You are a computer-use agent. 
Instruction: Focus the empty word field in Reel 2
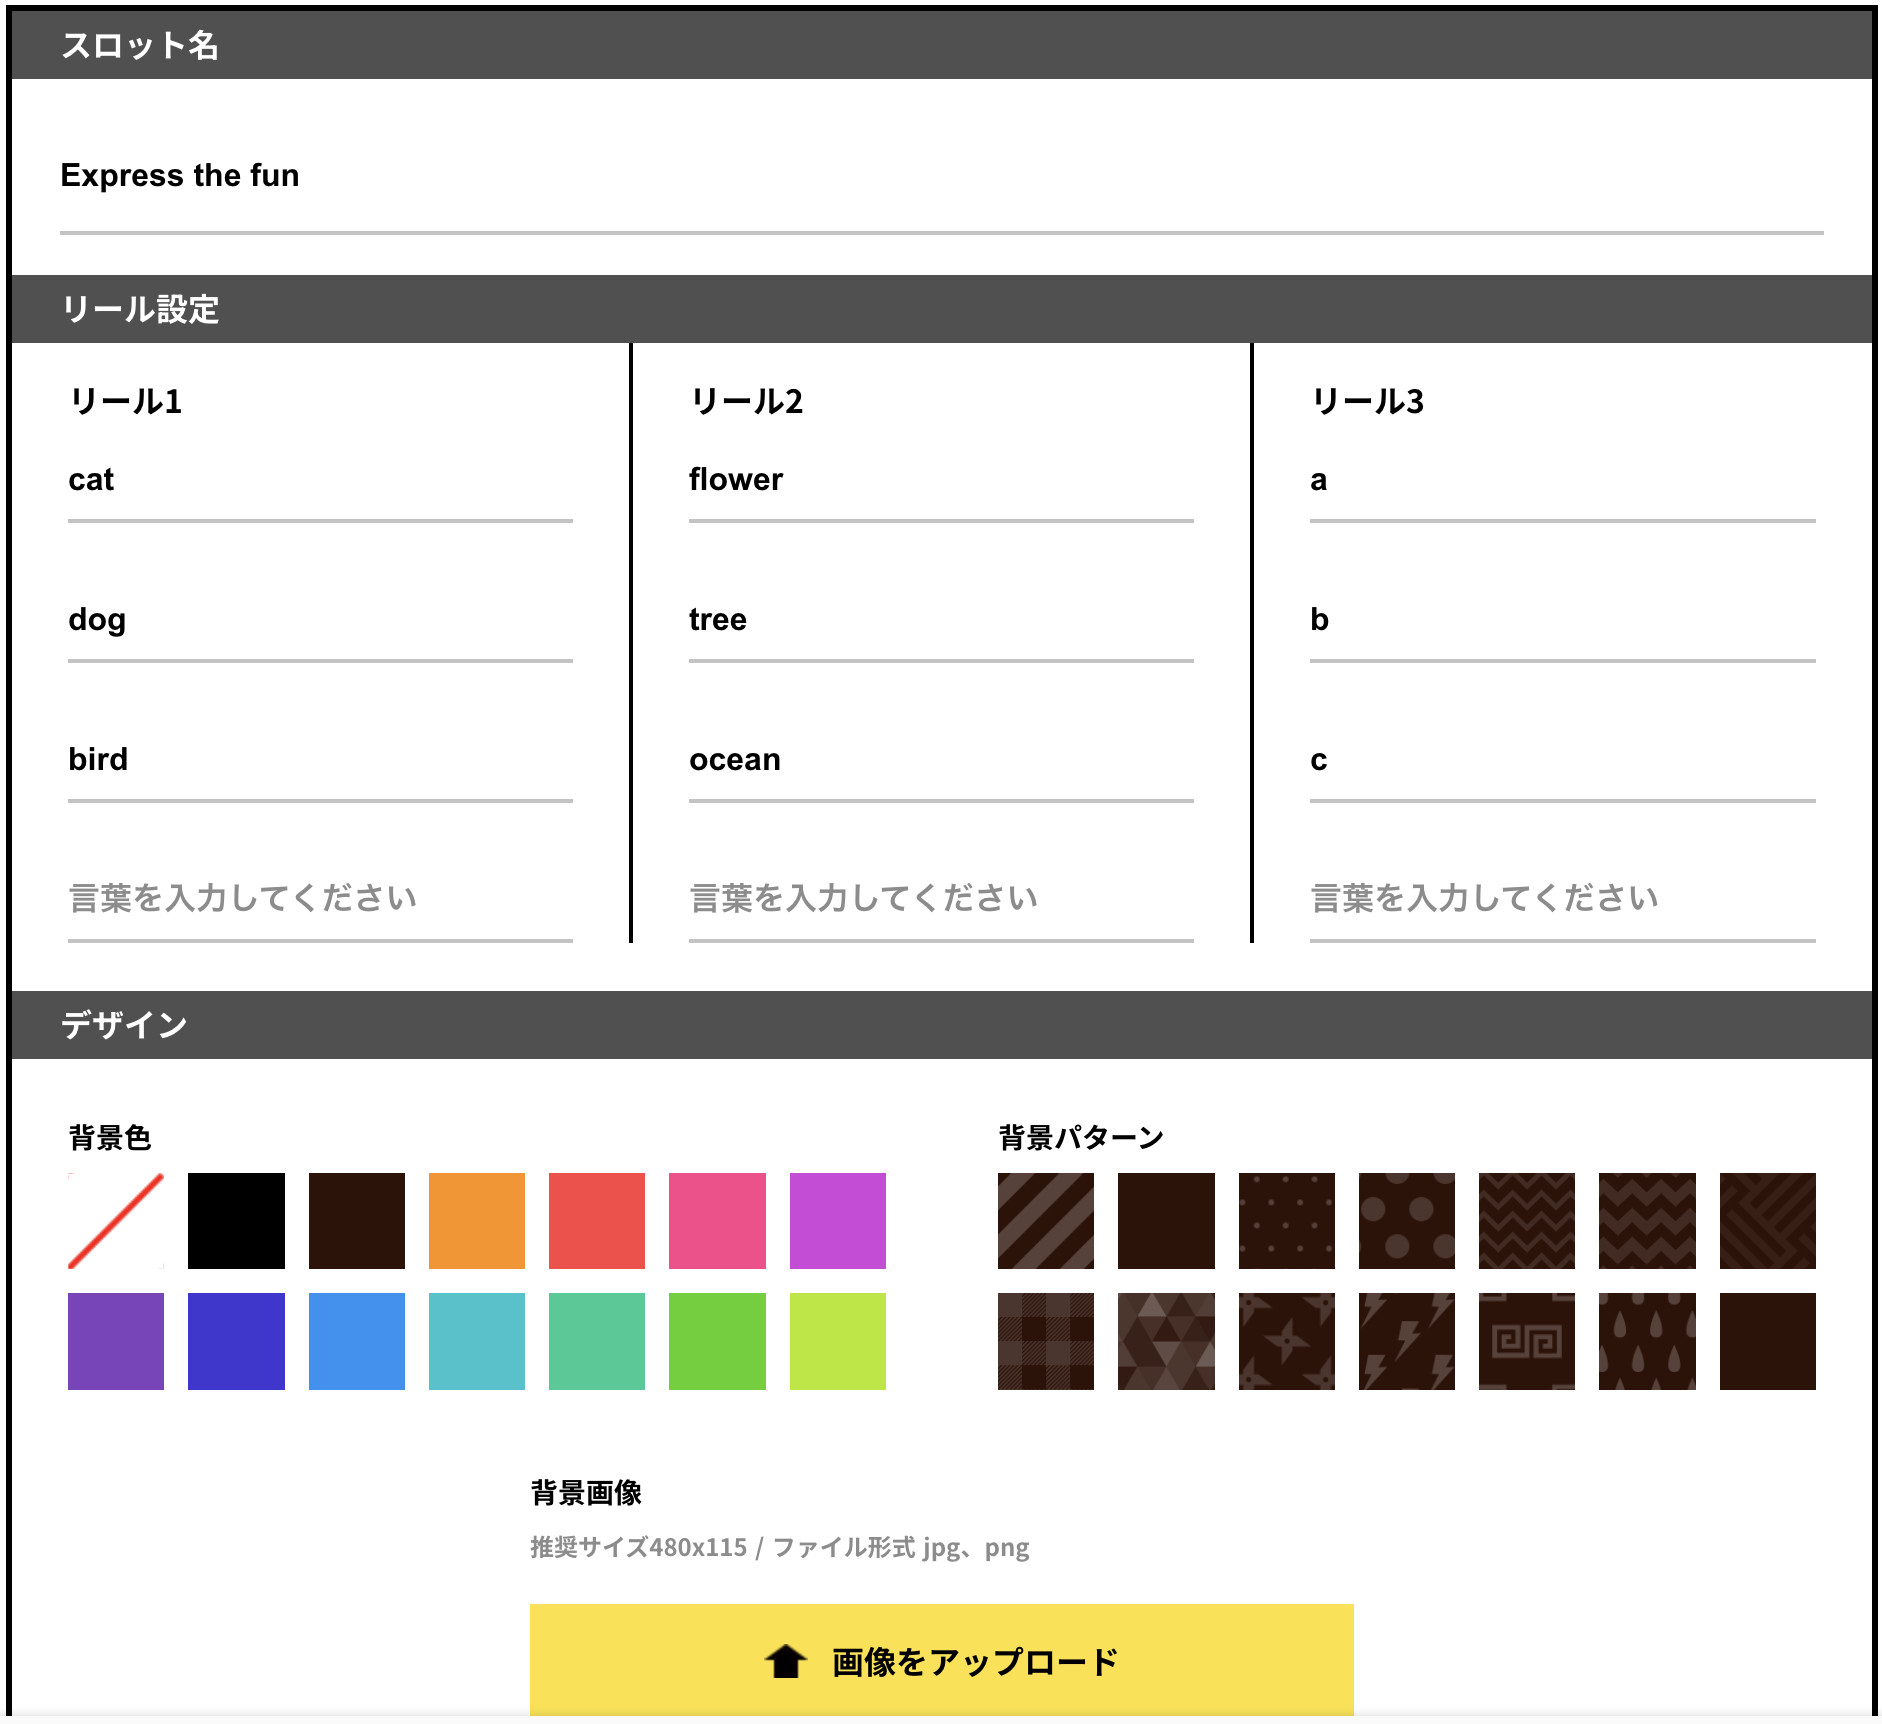(941, 898)
